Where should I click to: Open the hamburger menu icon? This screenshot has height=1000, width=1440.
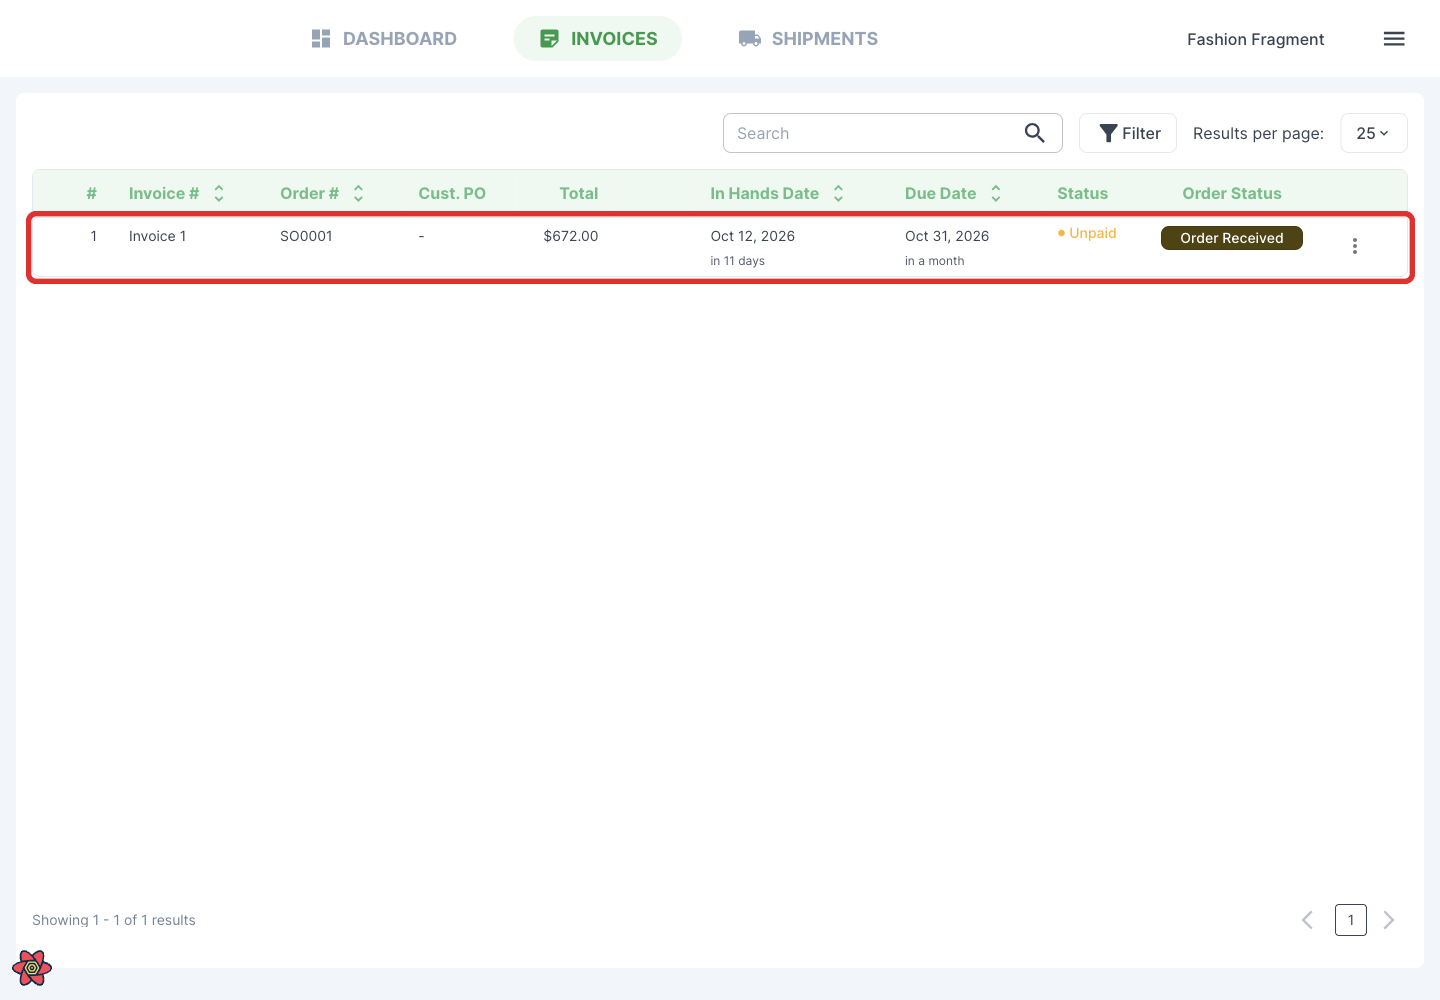1394,39
